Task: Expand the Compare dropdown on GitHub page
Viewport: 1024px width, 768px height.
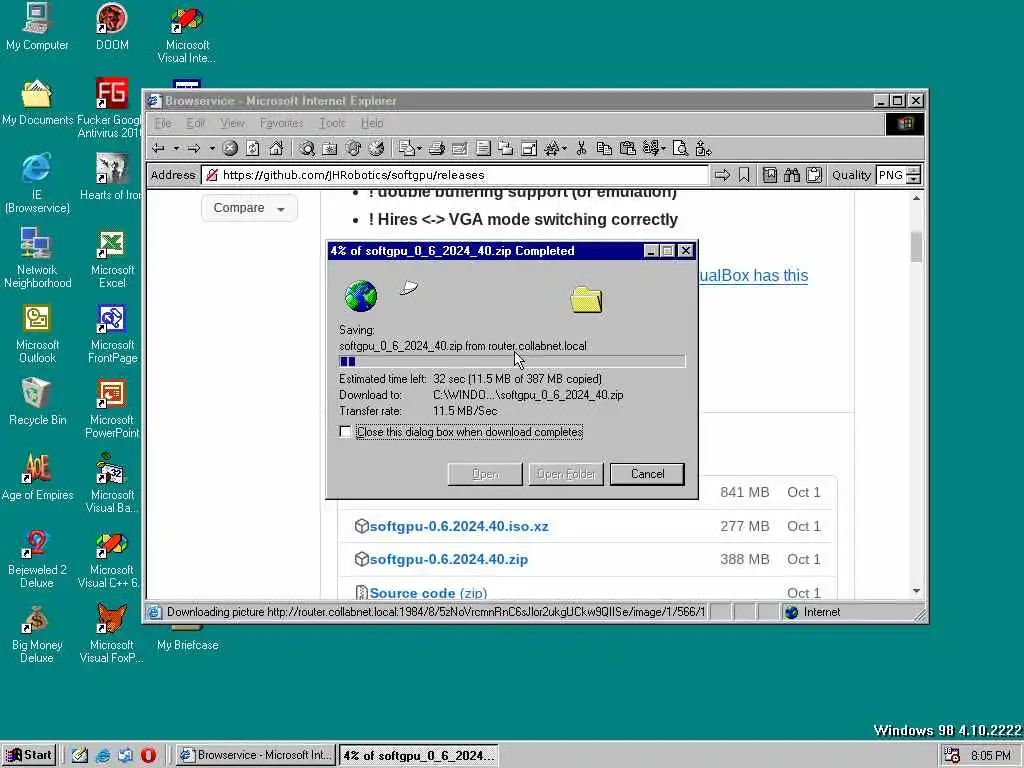Action: 249,208
